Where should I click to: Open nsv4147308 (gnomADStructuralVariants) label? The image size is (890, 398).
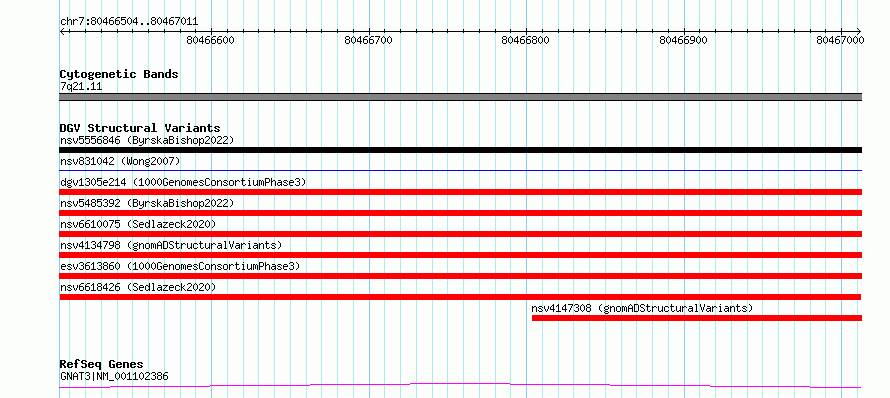tap(642, 308)
